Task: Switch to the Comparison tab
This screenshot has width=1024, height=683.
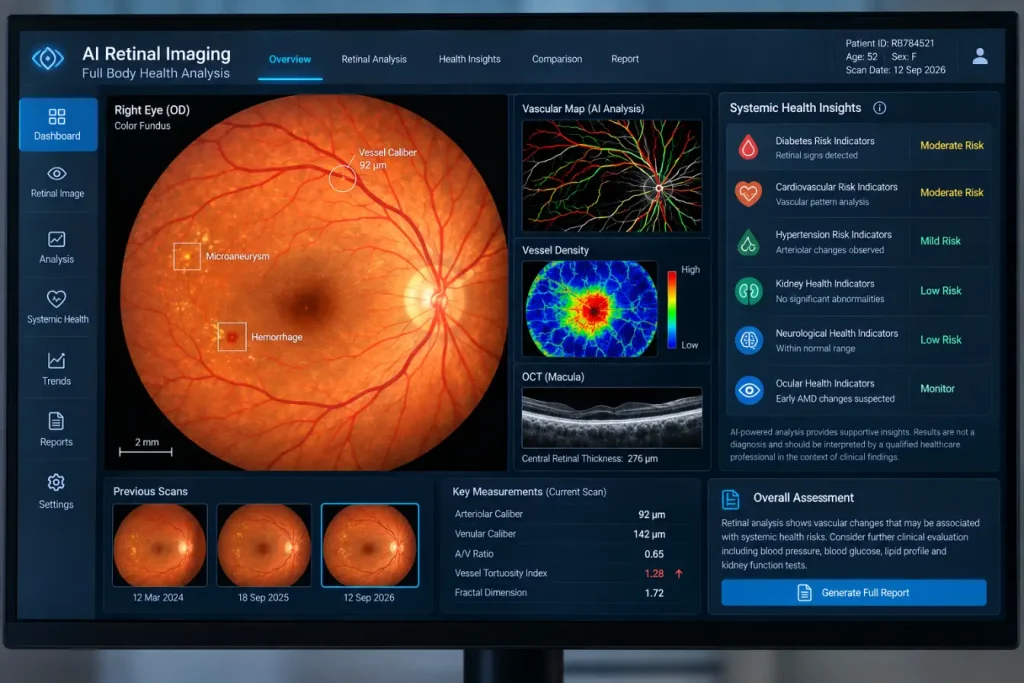Action: (557, 59)
